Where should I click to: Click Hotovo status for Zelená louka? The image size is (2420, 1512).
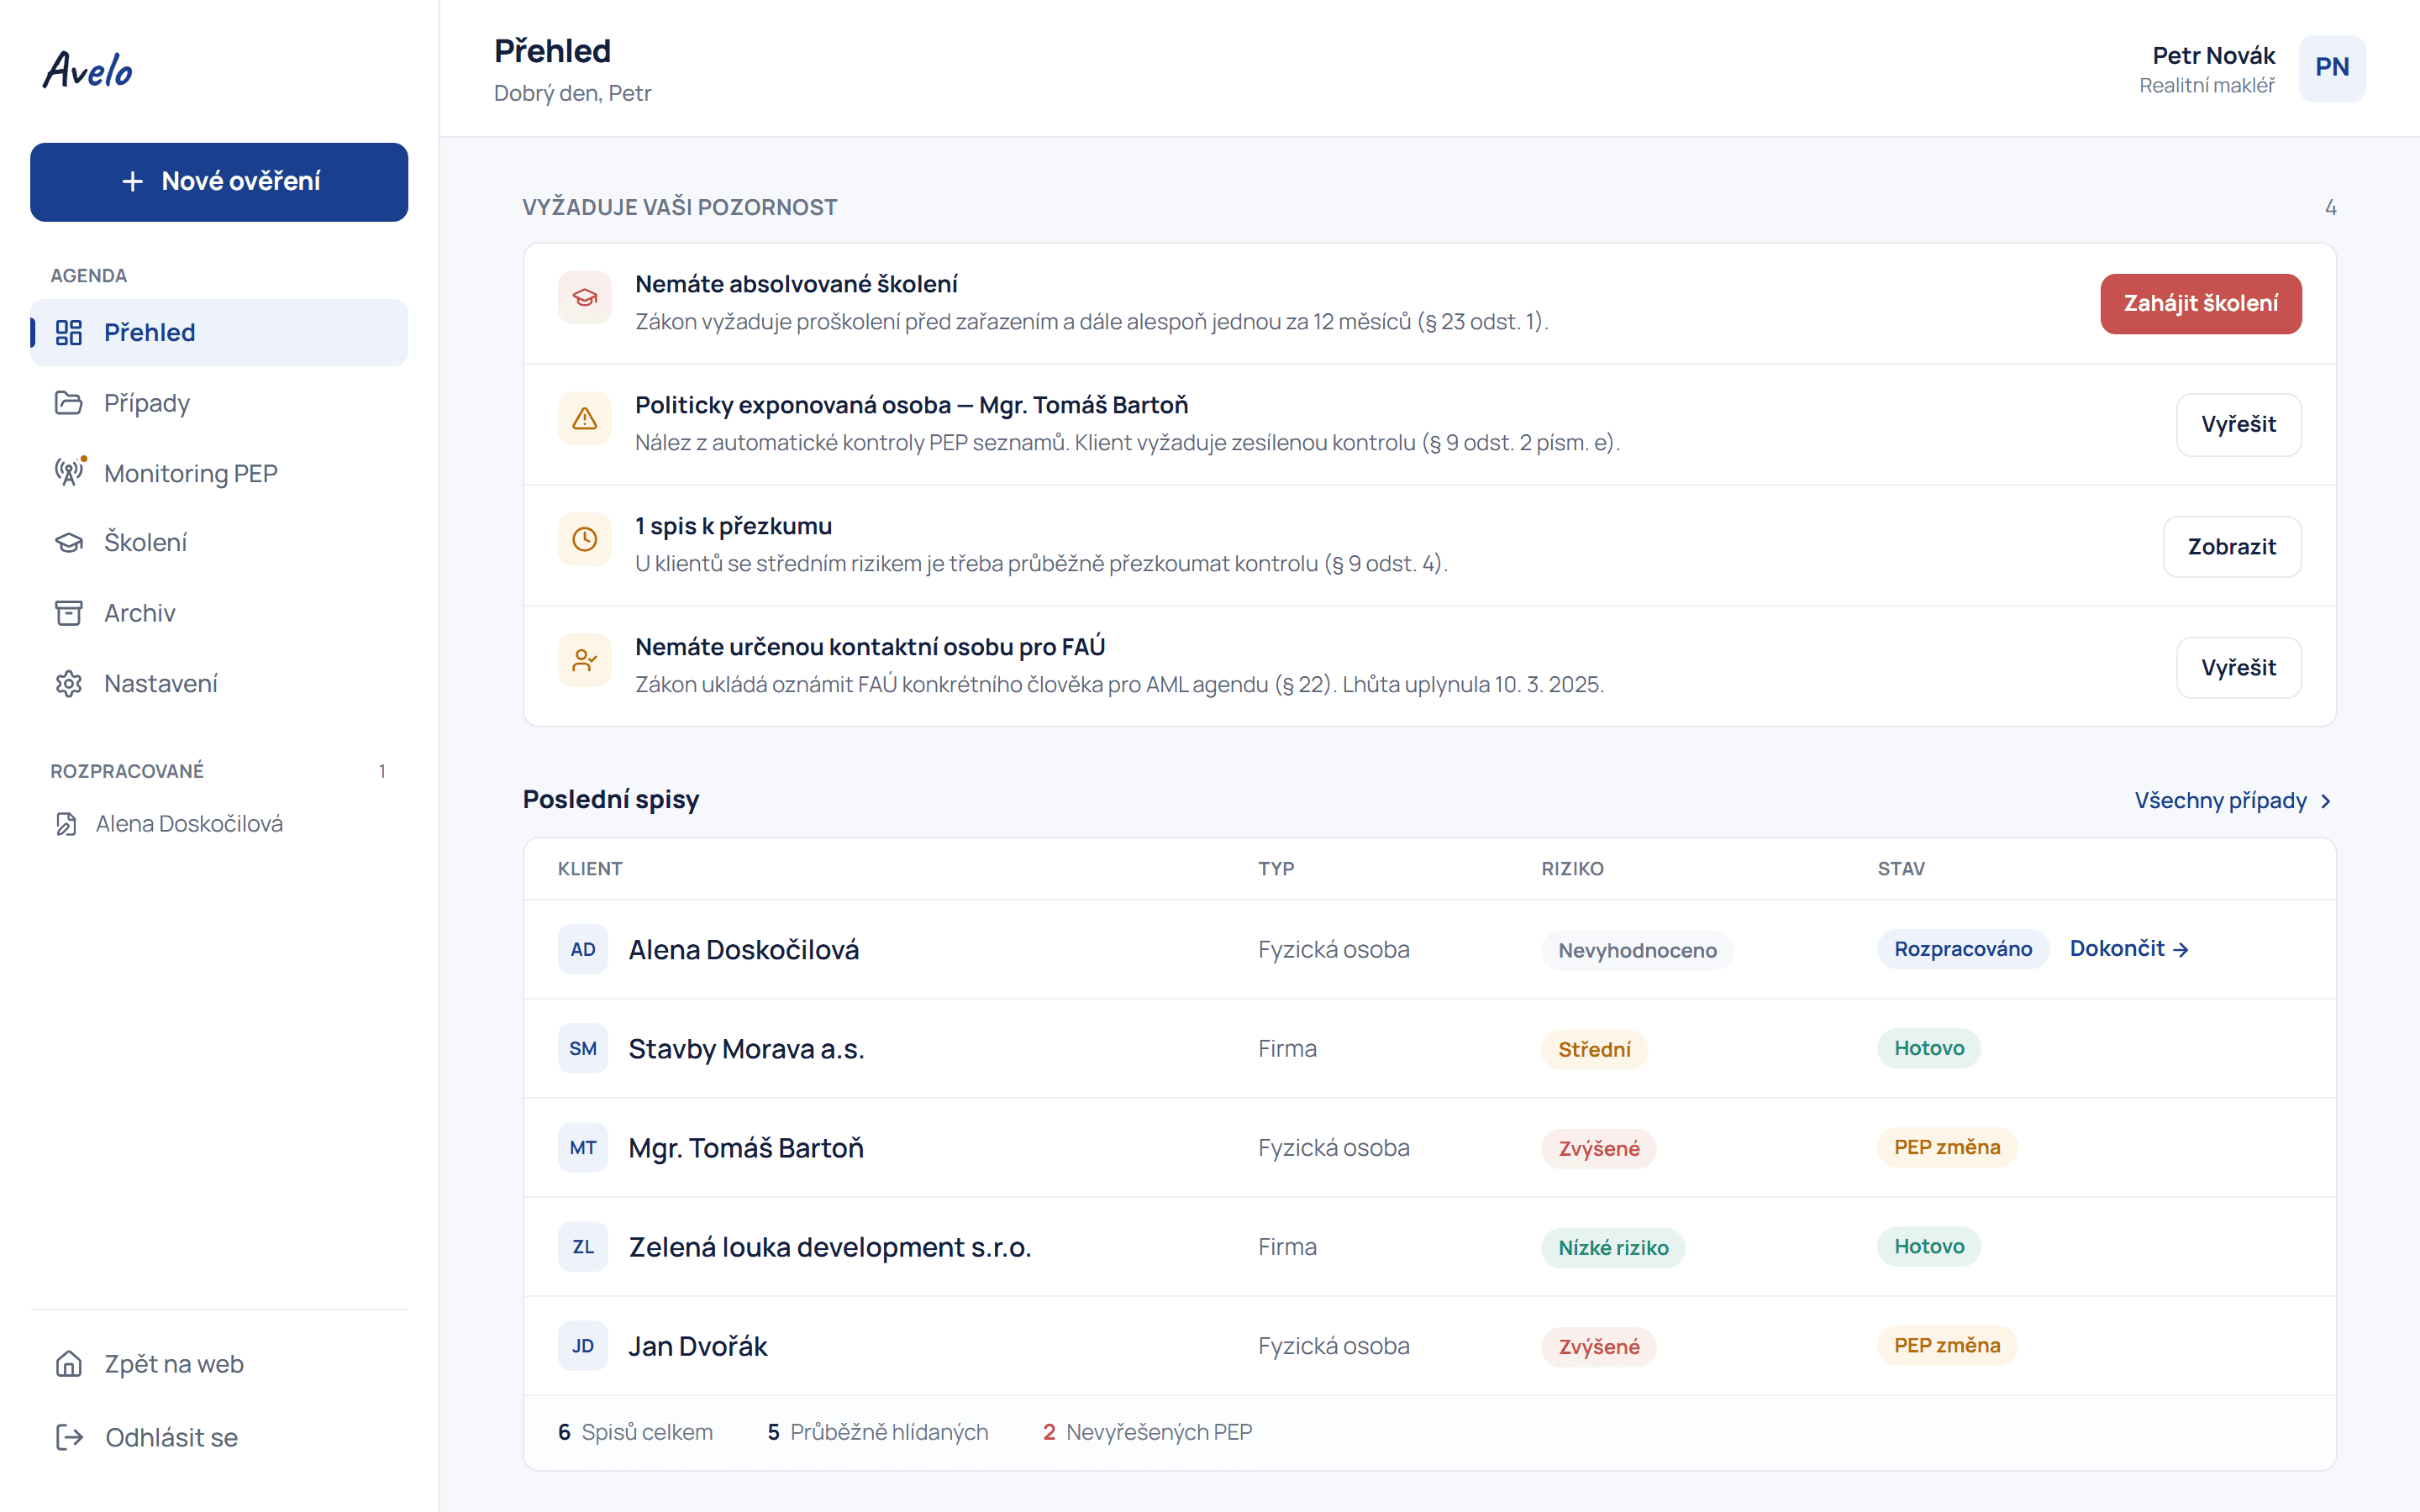point(1929,1246)
